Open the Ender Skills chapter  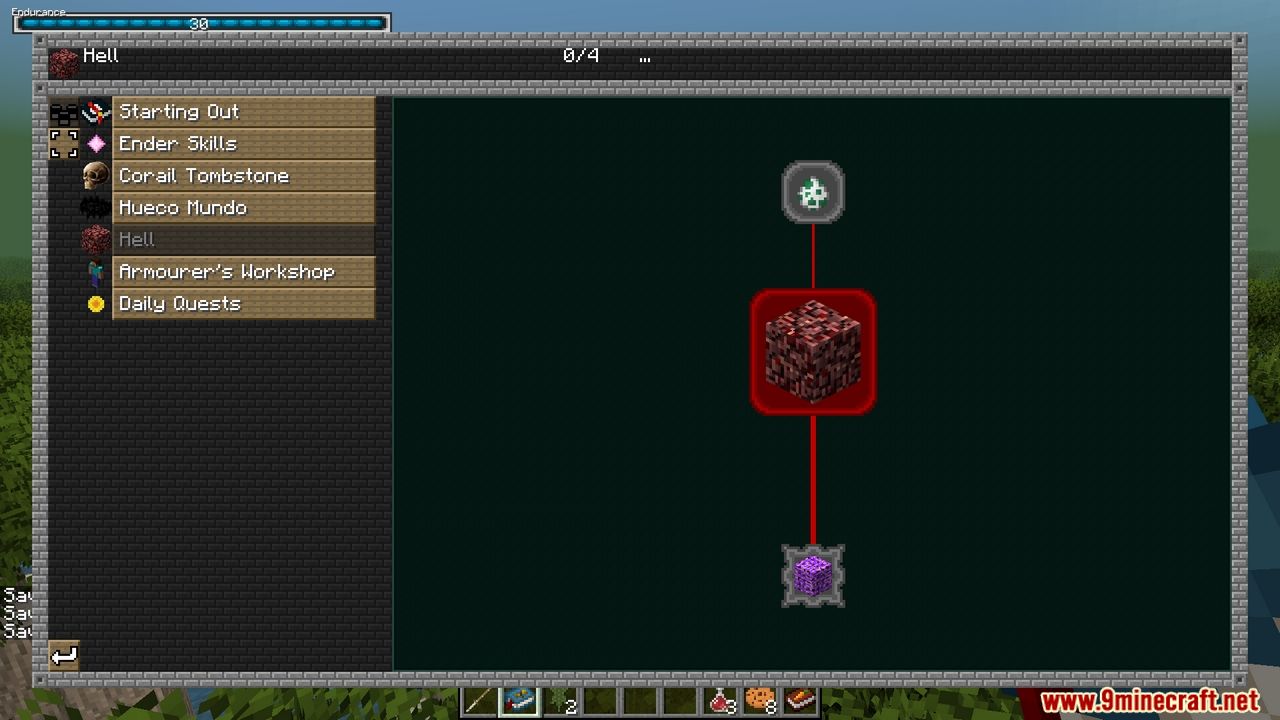(244, 144)
